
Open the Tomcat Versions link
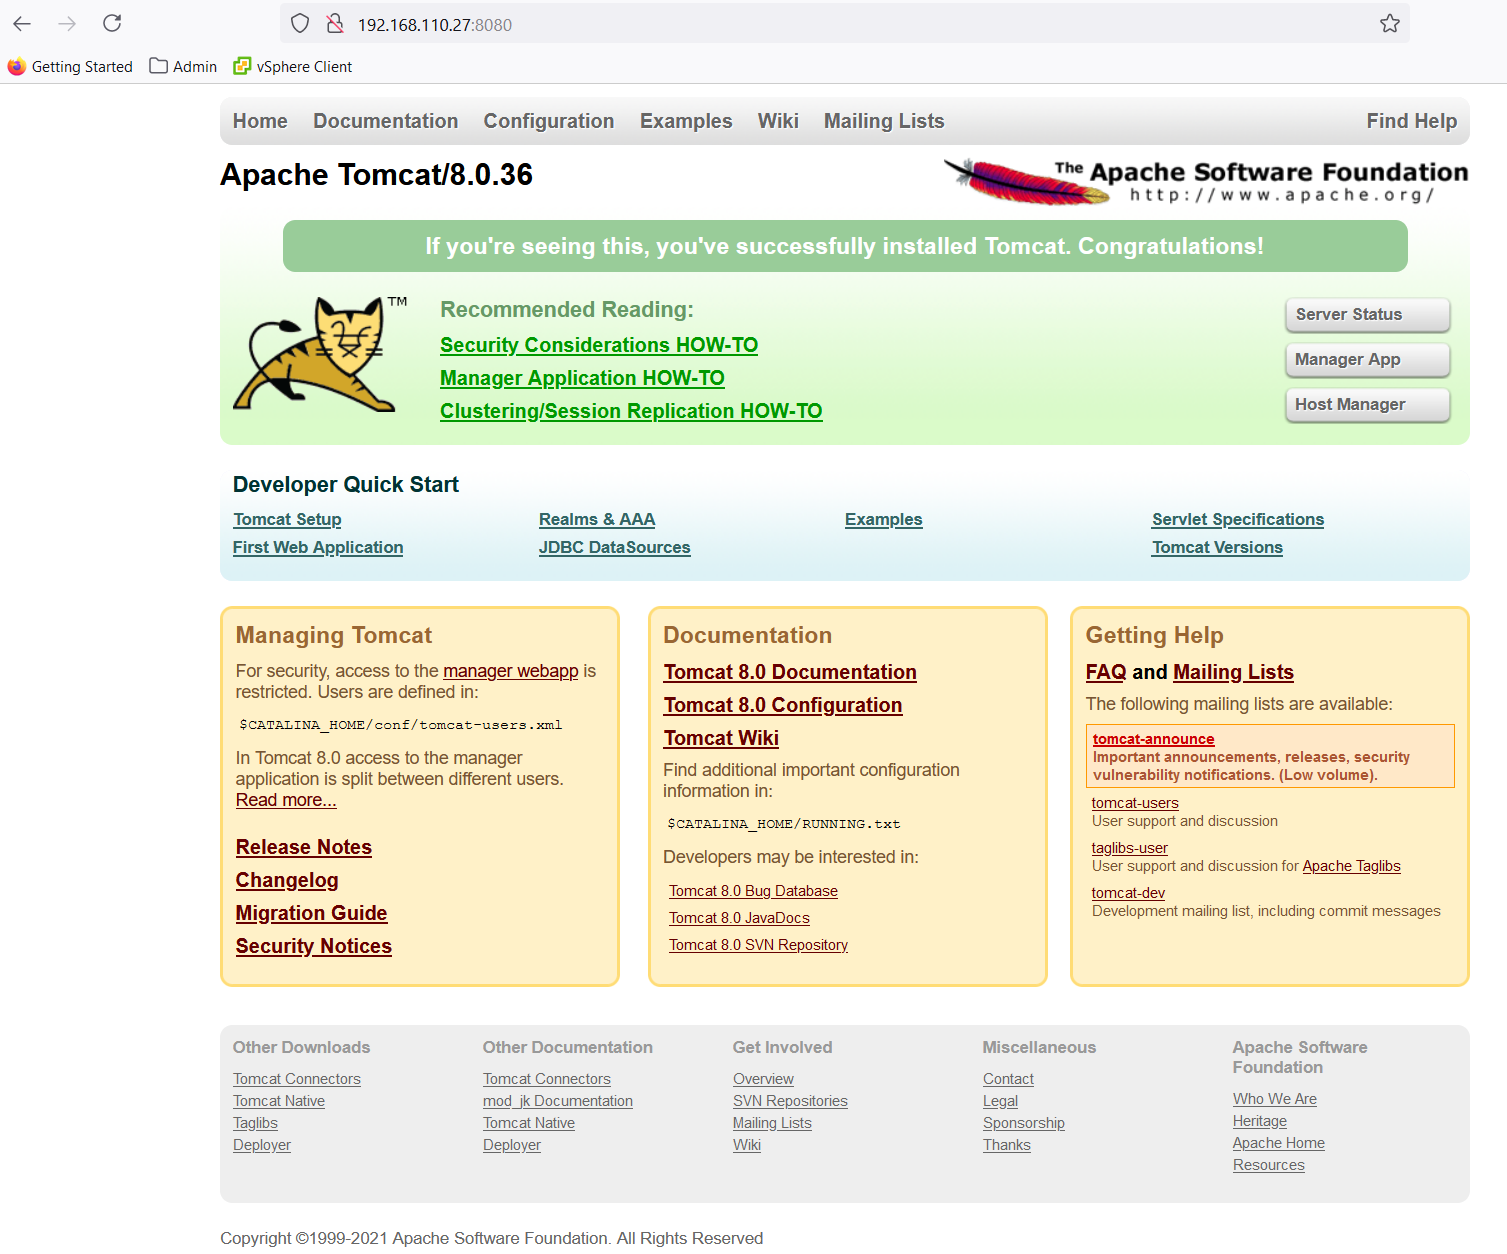(x=1217, y=547)
